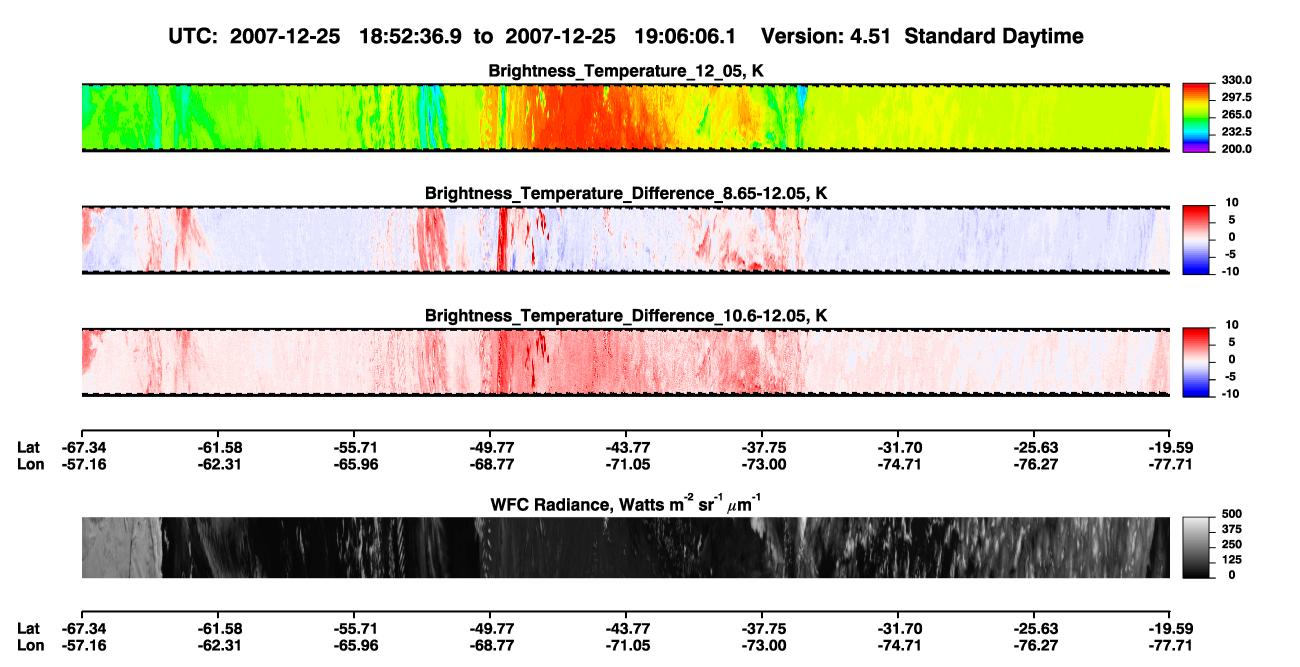Click the grayscale colorbar for WFC Radiance
The height and width of the screenshot is (667, 1300).
(1197, 548)
